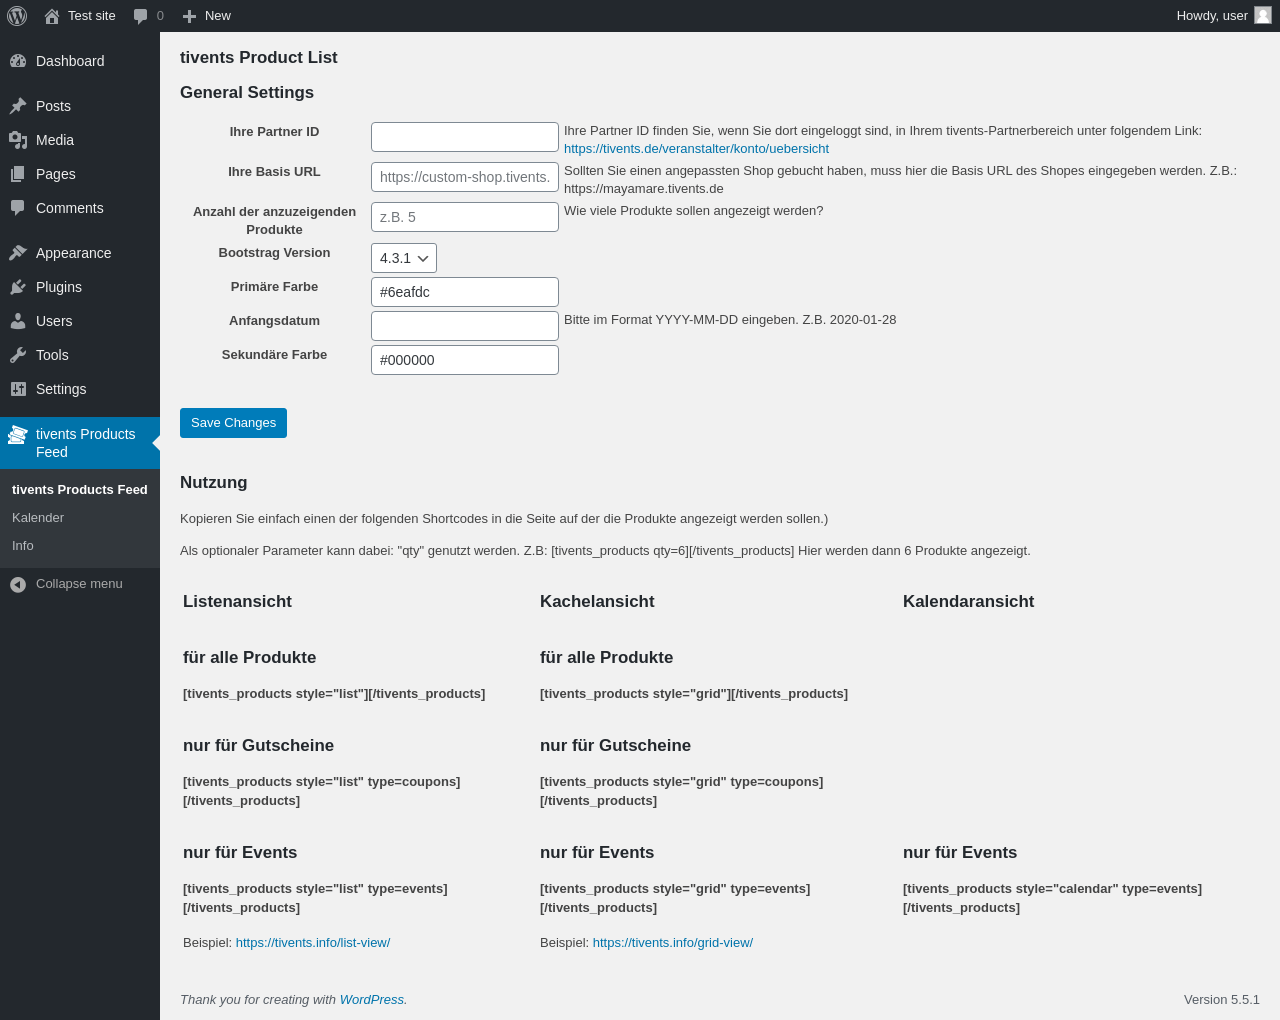The height and width of the screenshot is (1020, 1280).
Task: Click the Settings sliders icon
Action: [x=18, y=389]
